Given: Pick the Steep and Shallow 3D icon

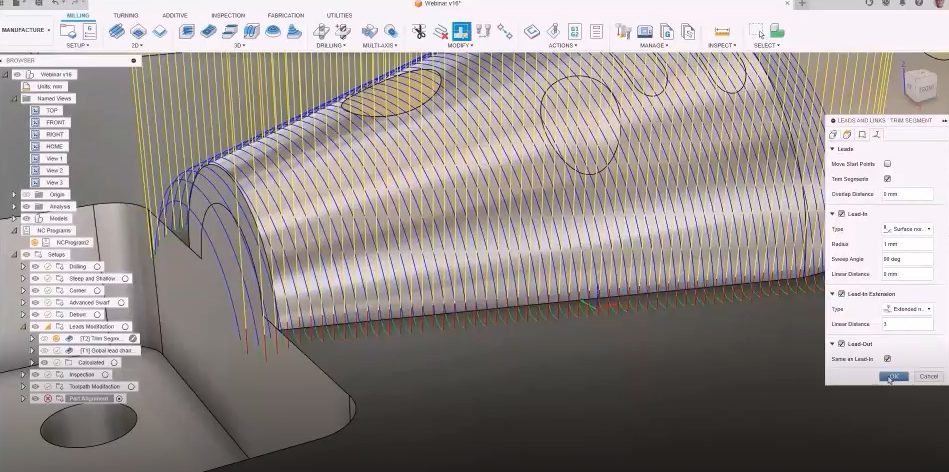Looking at the screenshot, I should 230,31.
